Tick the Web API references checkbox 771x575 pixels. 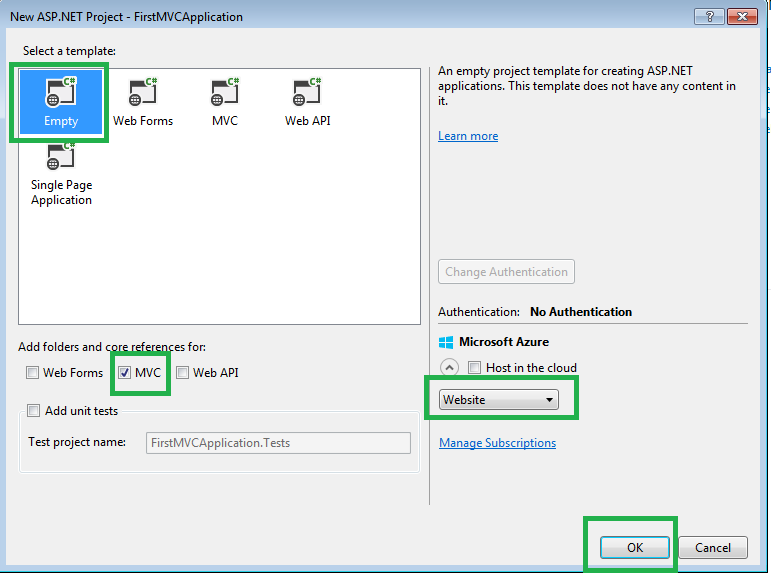click(182, 373)
